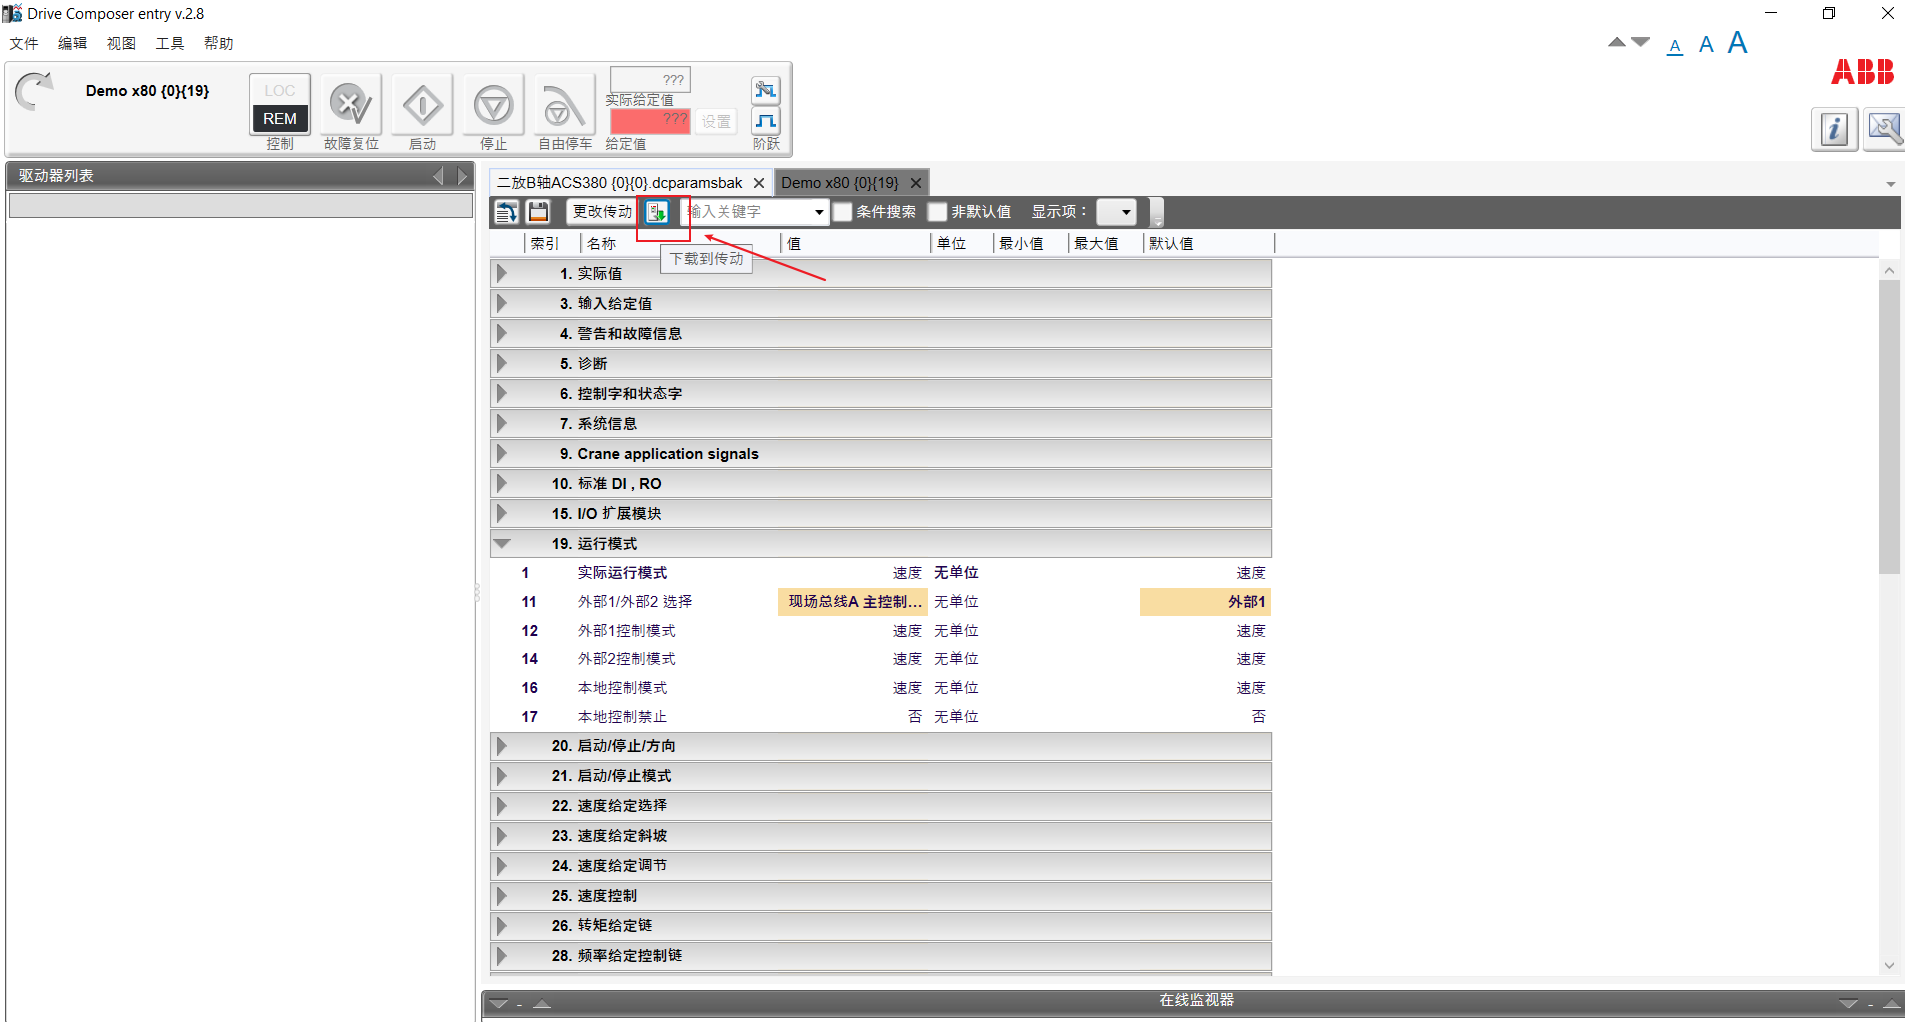The width and height of the screenshot is (1905, 1022).
Task: Click the expand-up triangle on monitor panel left
Action: click(x=543, y=1003)
